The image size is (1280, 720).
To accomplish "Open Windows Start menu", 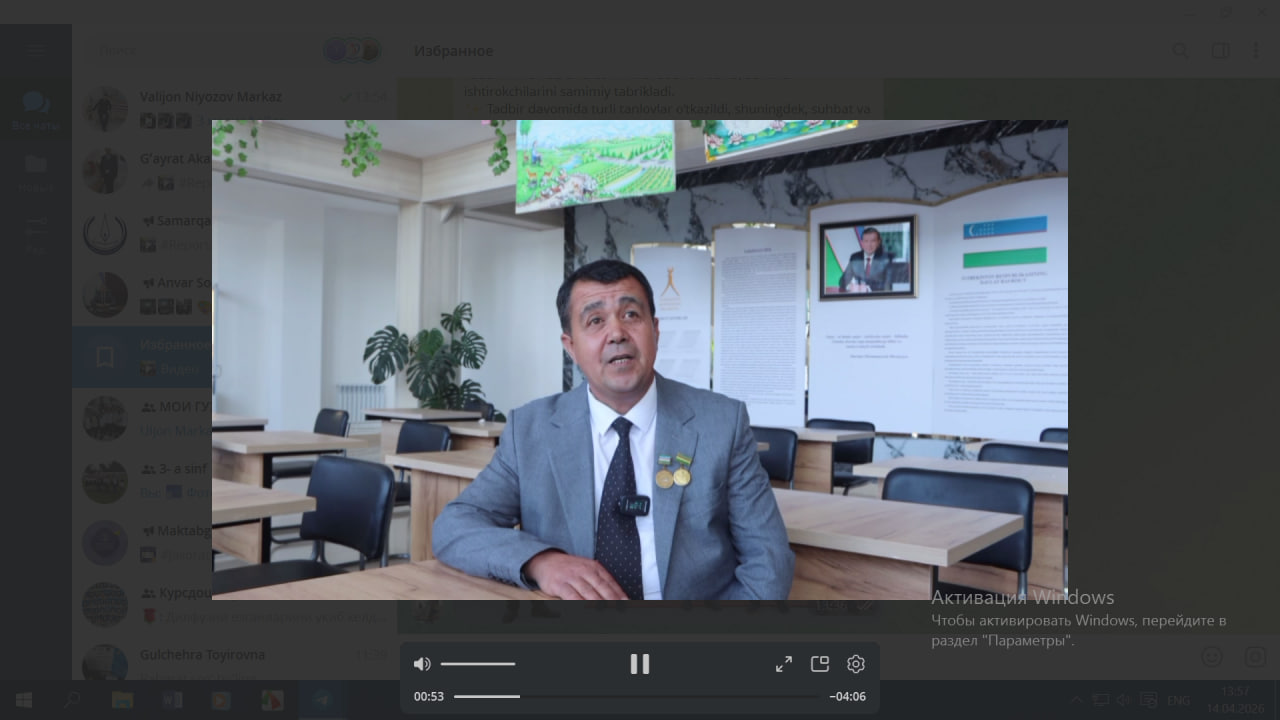I will (x=23, y=700).
